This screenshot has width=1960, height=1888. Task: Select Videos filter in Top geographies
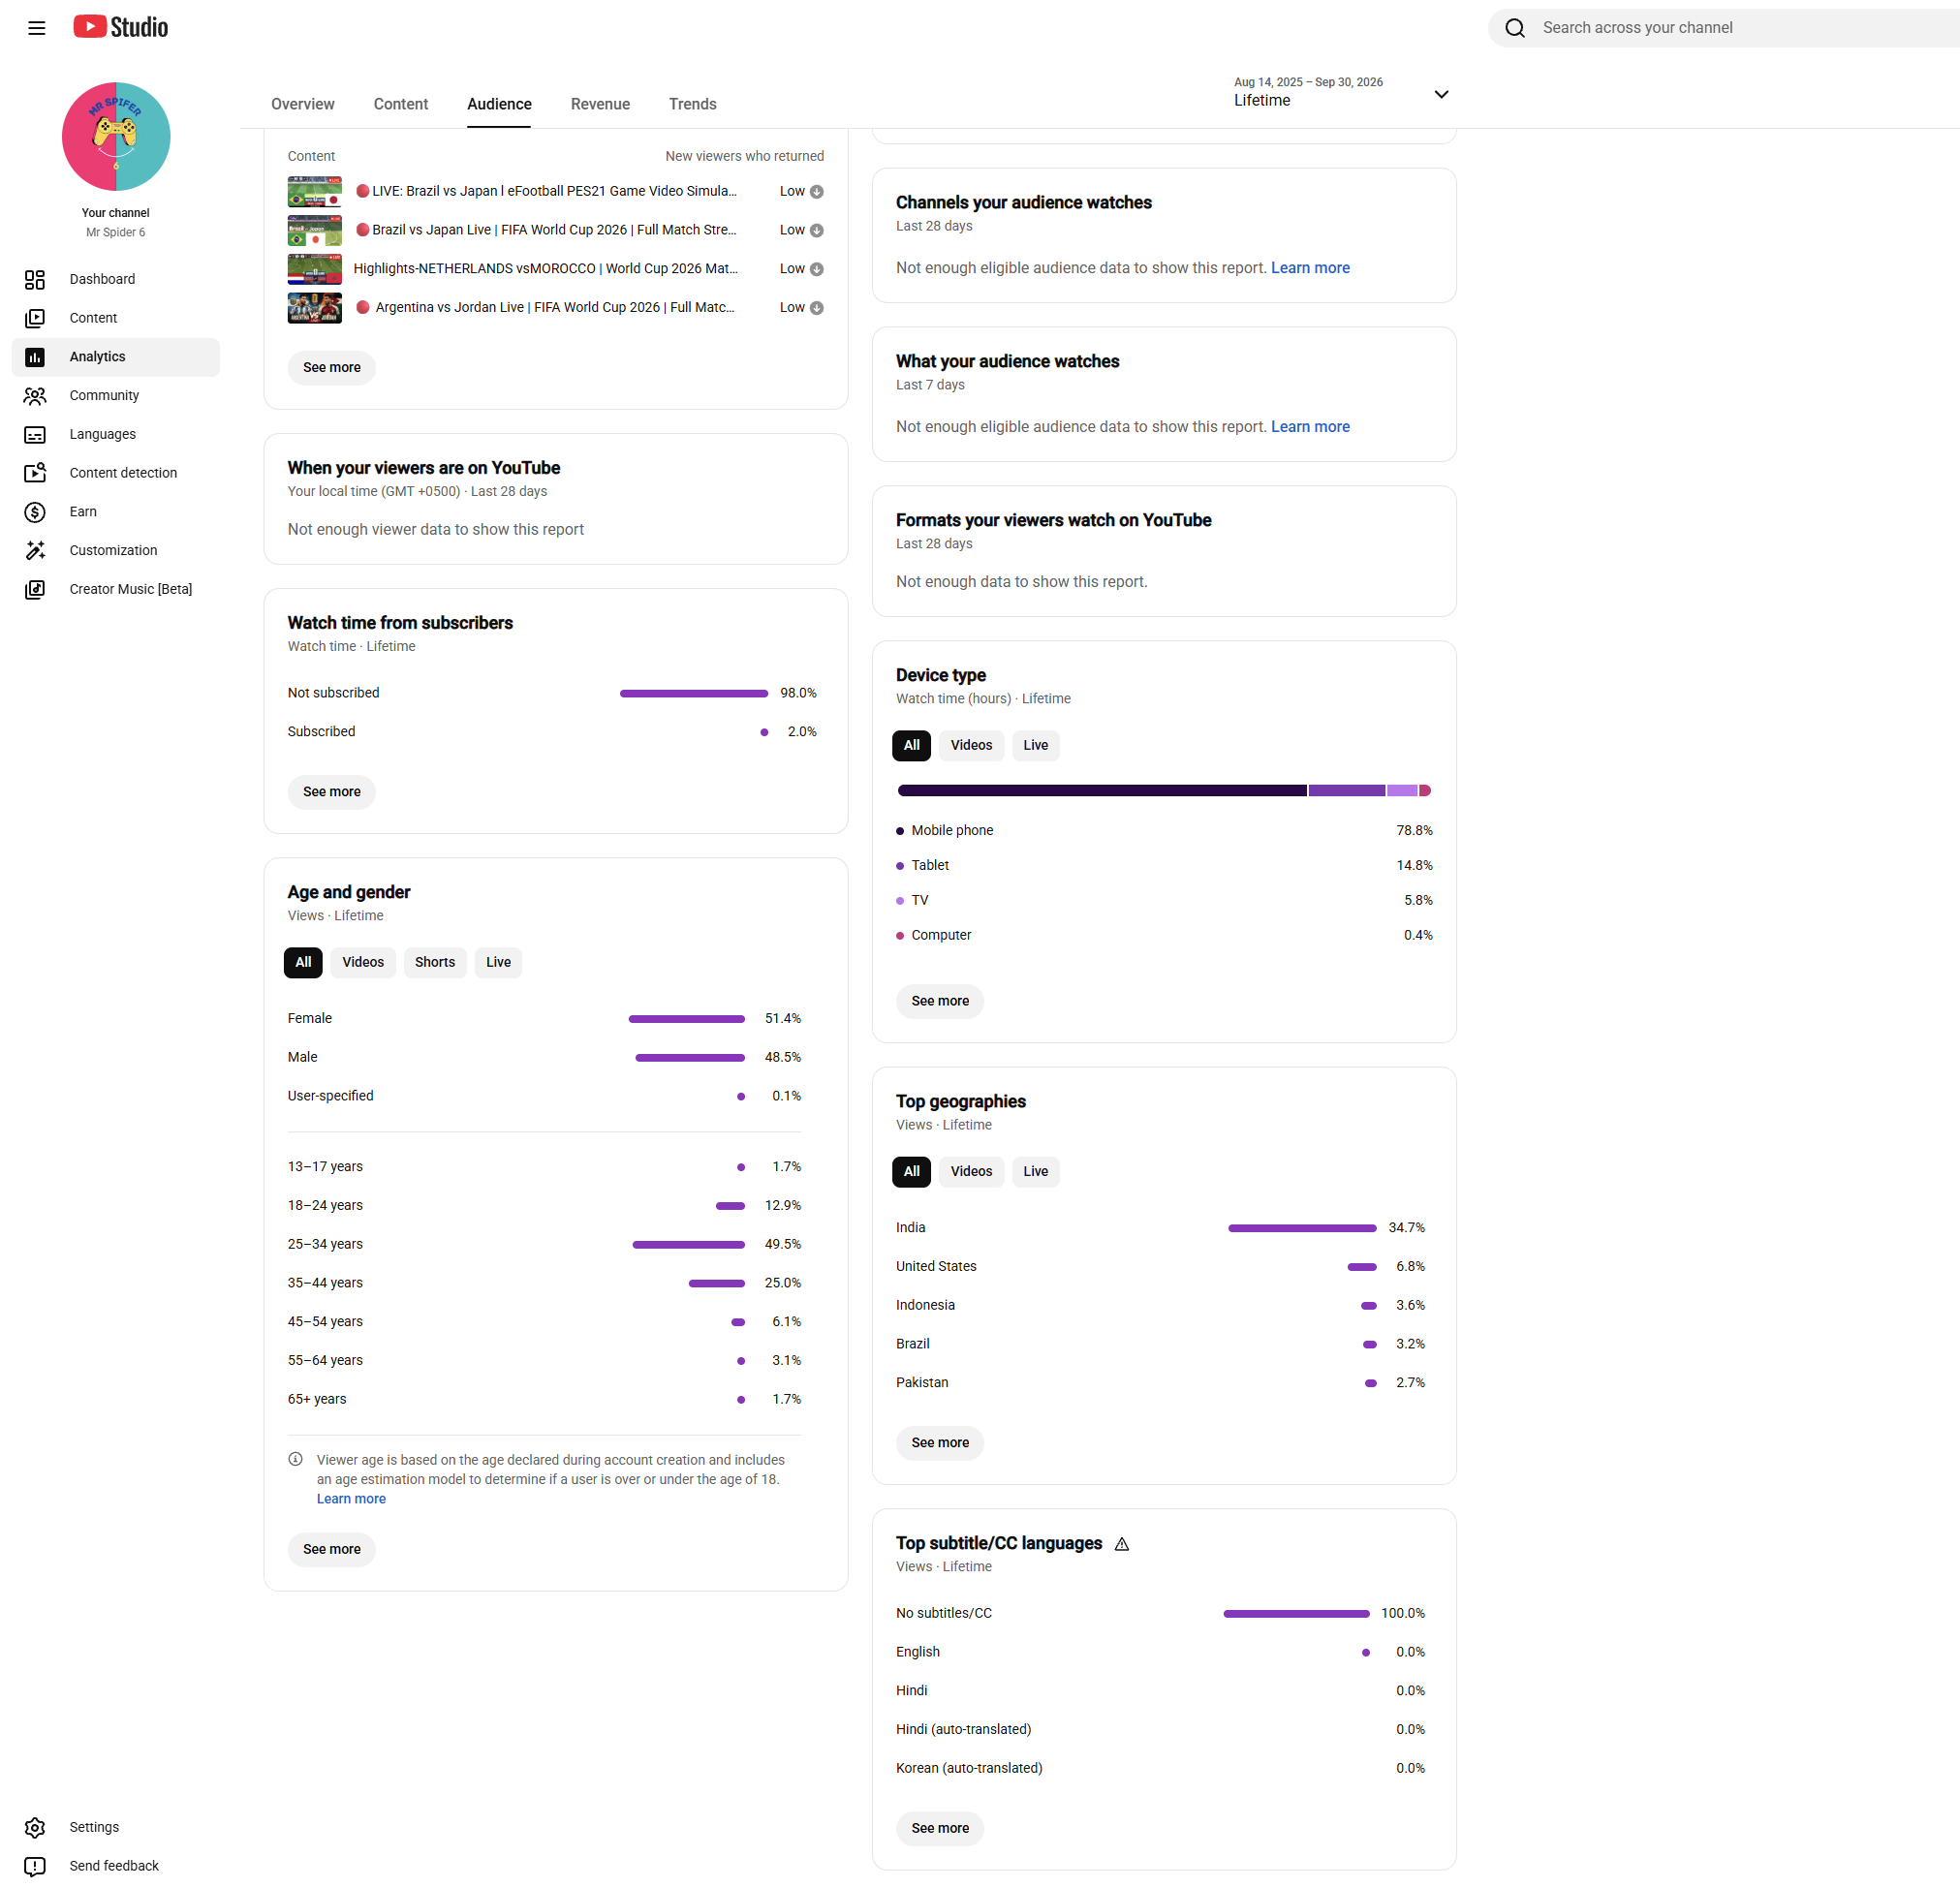[971, 1171]
